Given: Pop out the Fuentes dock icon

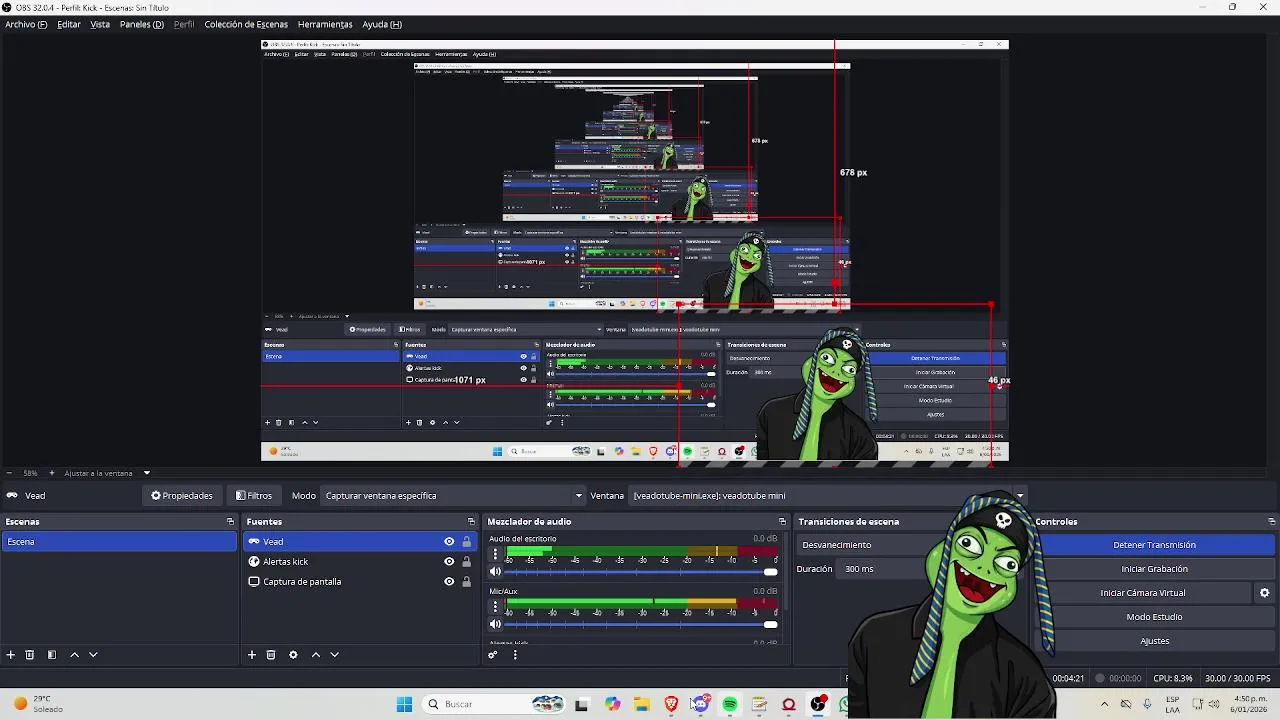Looking at the screenshot, I should coord(471,522).
